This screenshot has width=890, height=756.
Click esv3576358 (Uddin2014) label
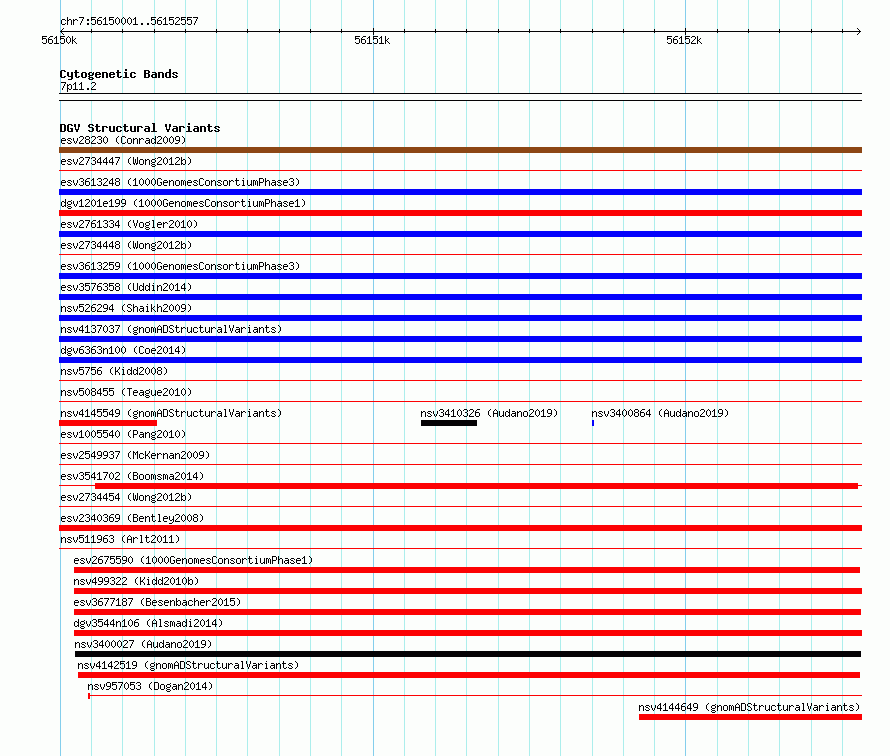tap(126, 287)
